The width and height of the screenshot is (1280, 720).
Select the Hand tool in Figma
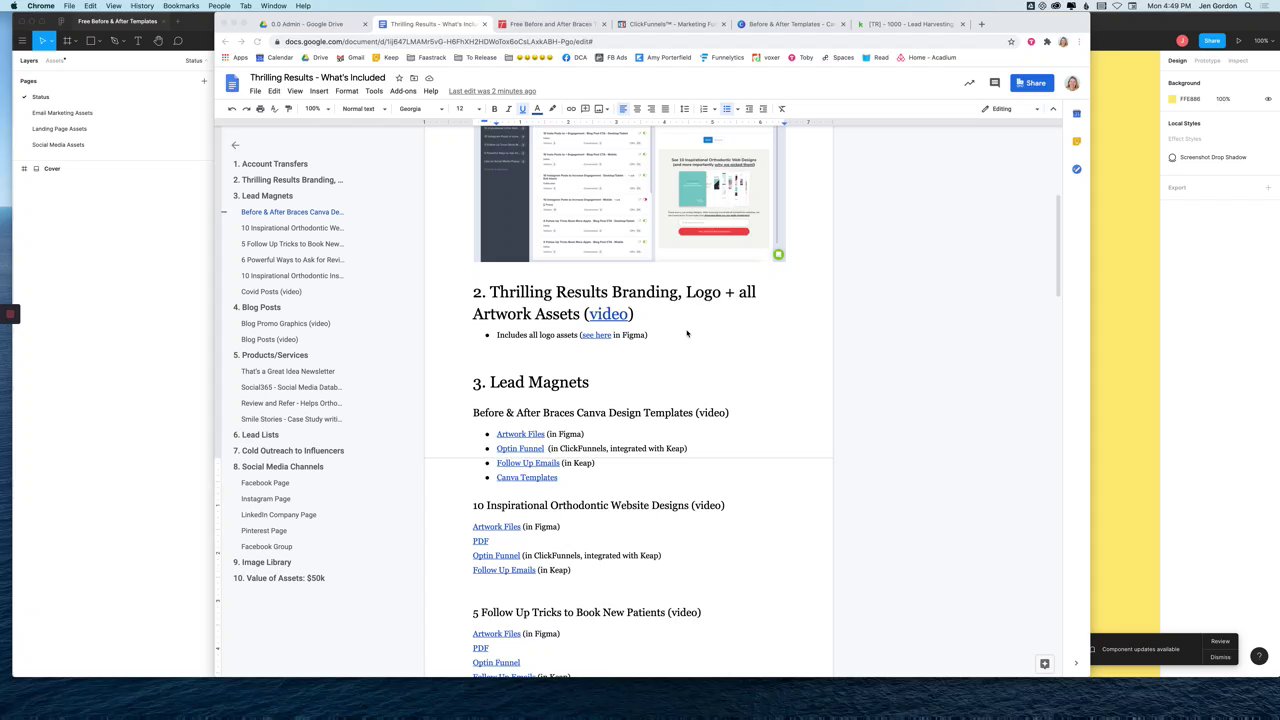pyautogui.click(x=158, y=41)
